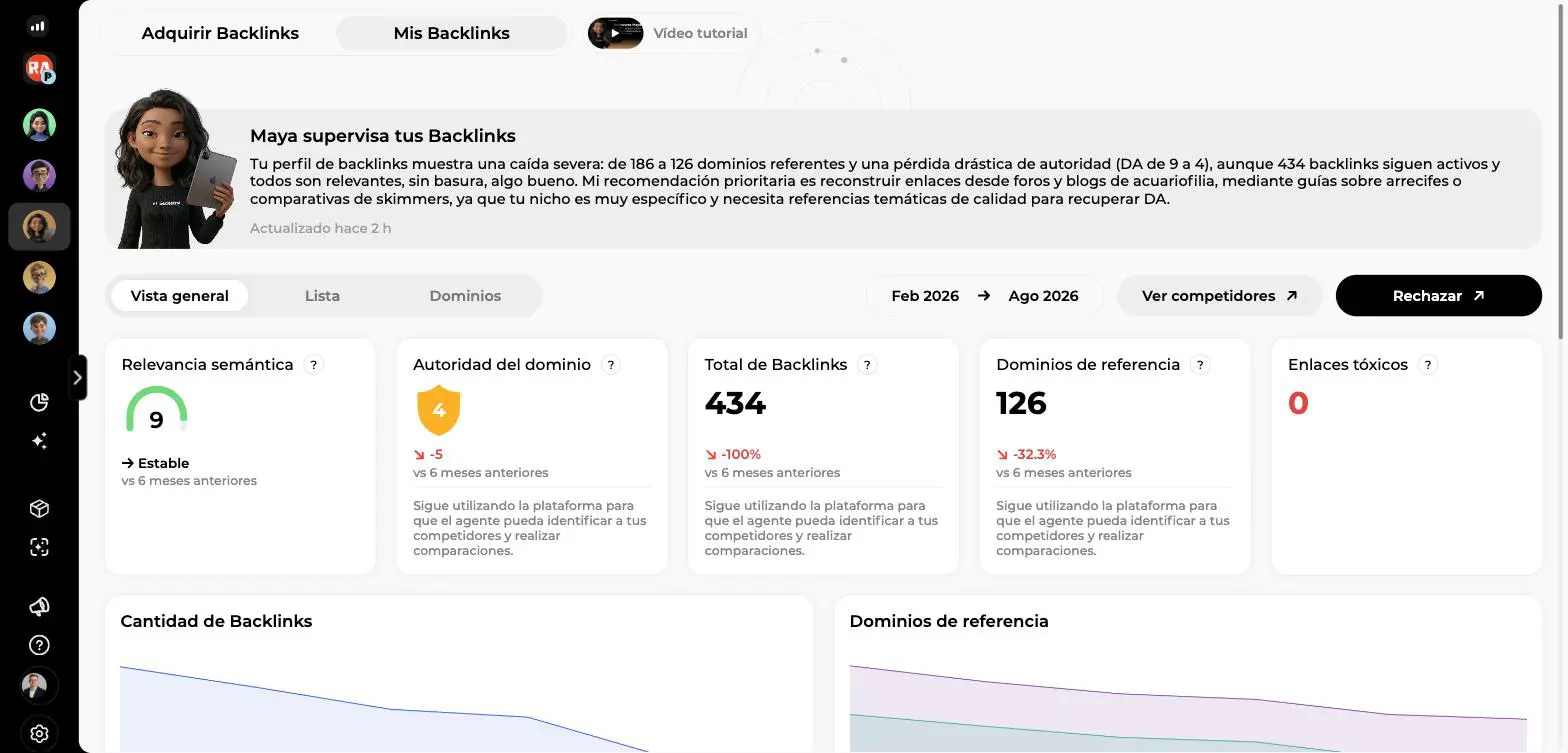This screenshot has height=753, width=1568.
Task: Open the cube box icon in sidebar
Action: tap(39, 508)
